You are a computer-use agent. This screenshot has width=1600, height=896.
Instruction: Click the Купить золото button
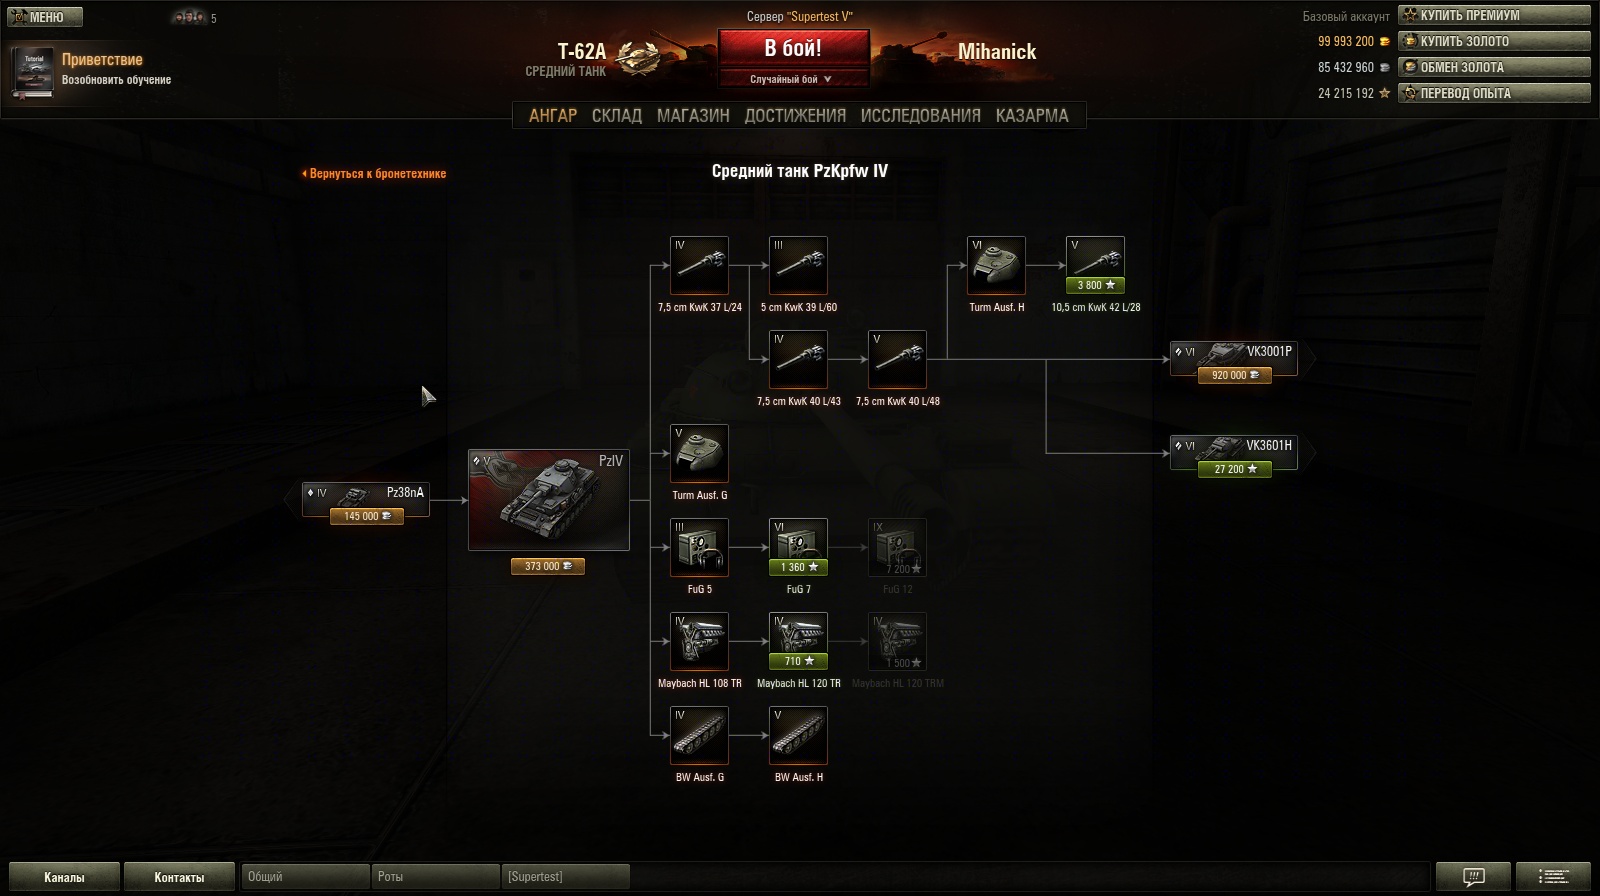1494,41
